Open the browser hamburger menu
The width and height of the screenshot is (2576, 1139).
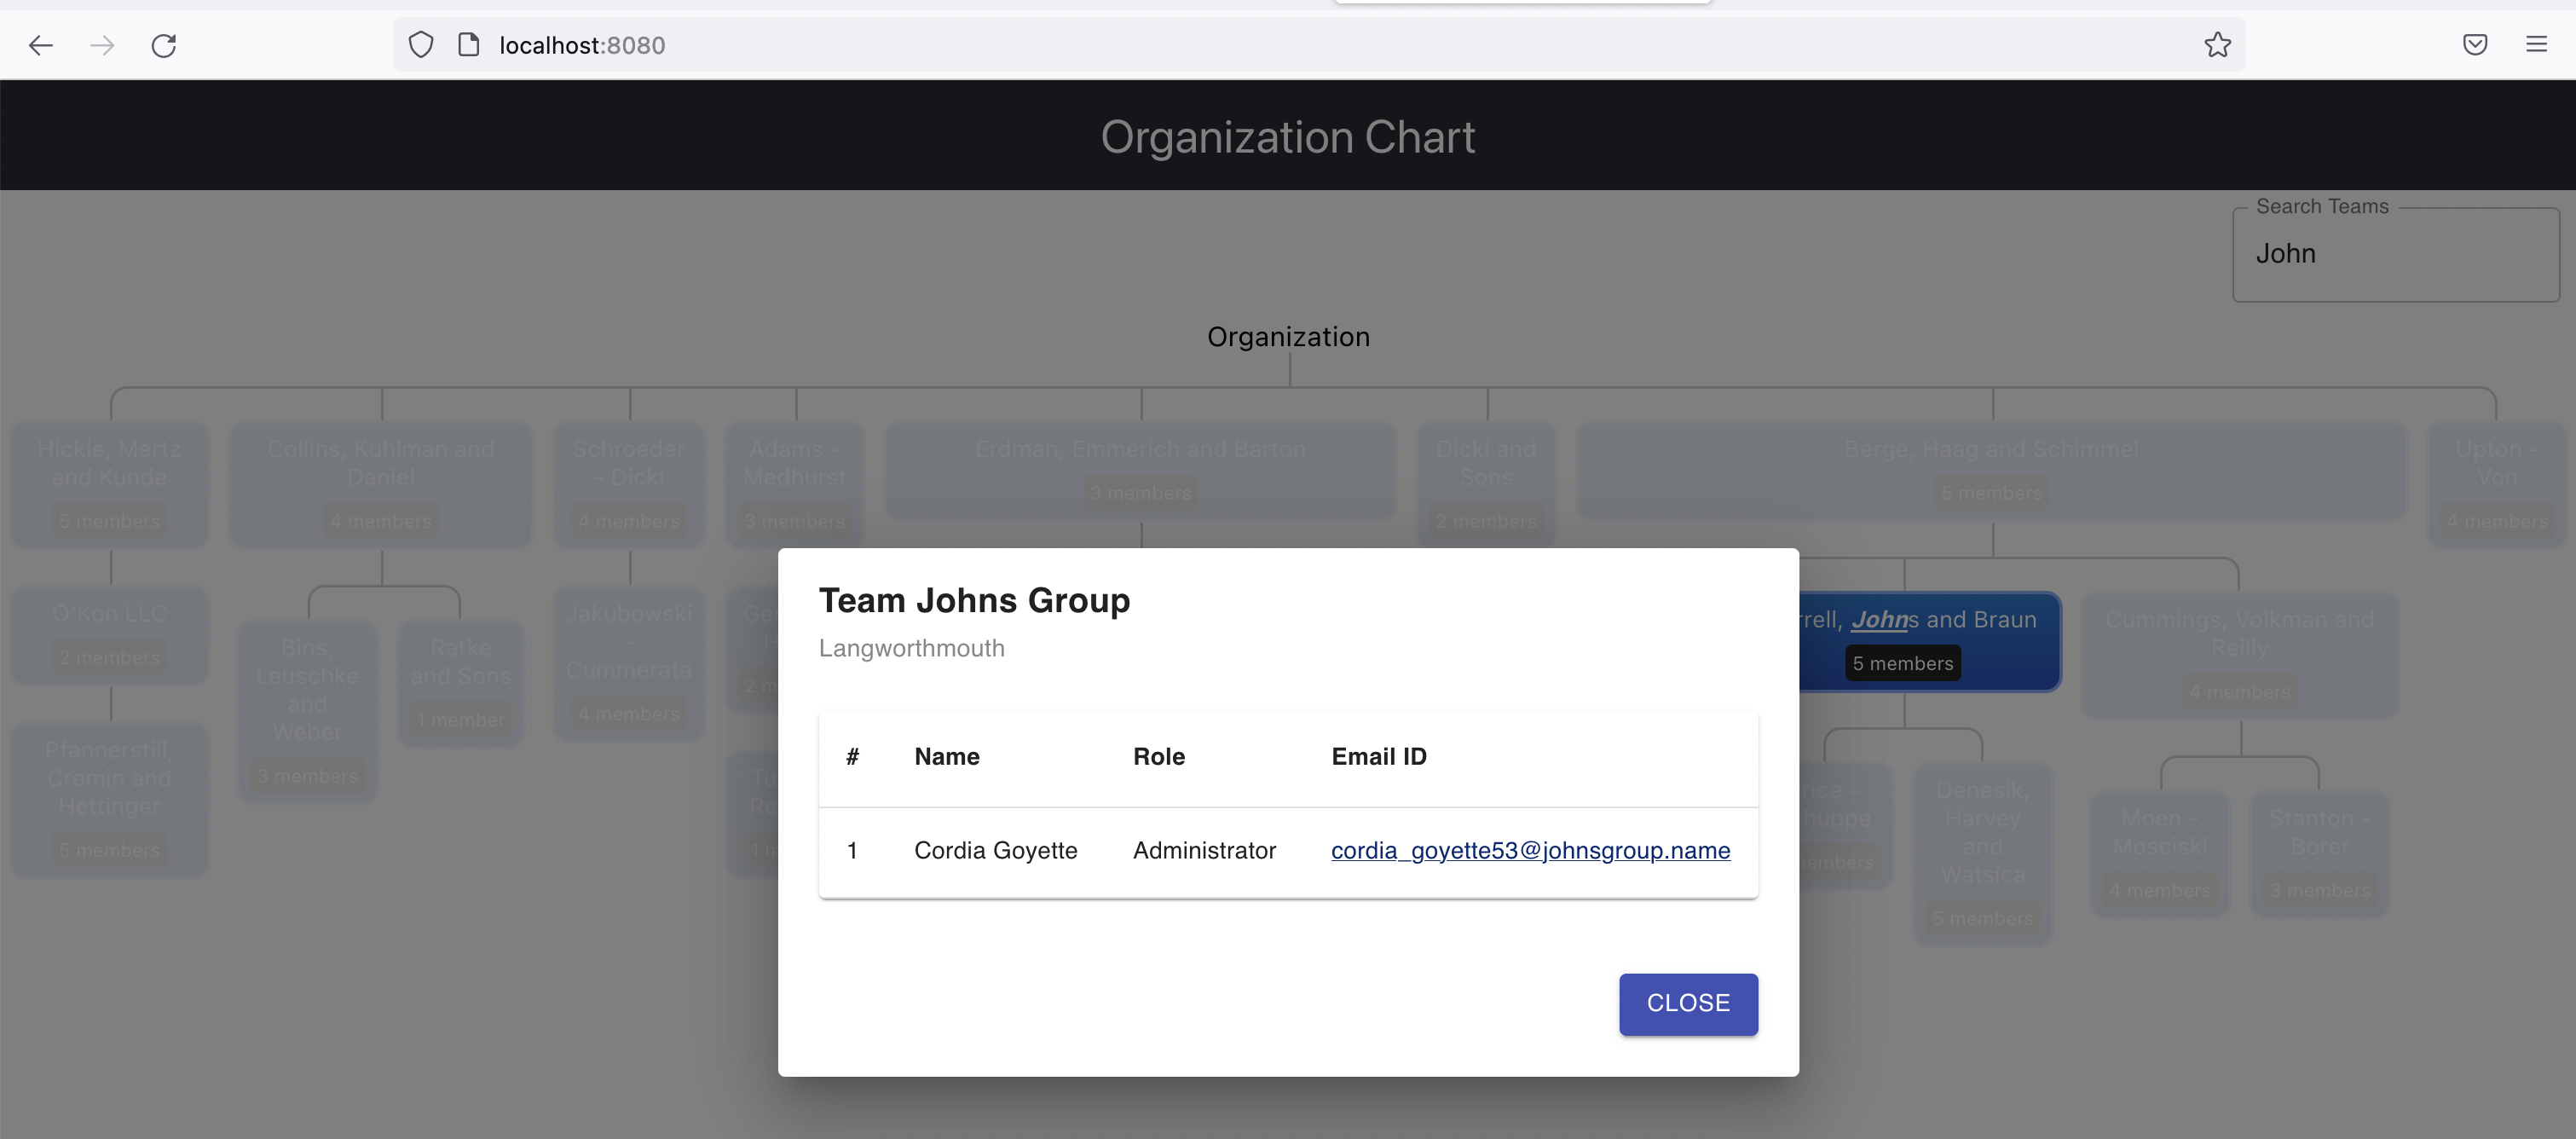2538,45
